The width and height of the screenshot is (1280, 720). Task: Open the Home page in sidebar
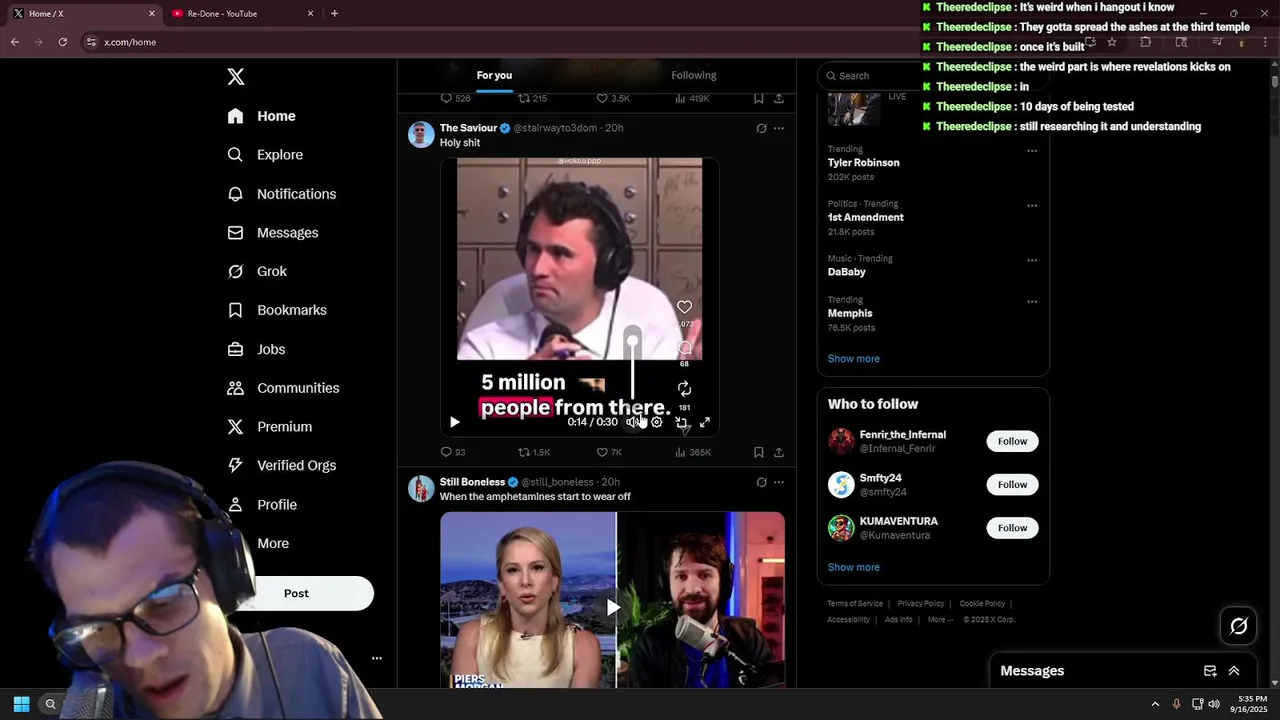[x=261, y=116]
